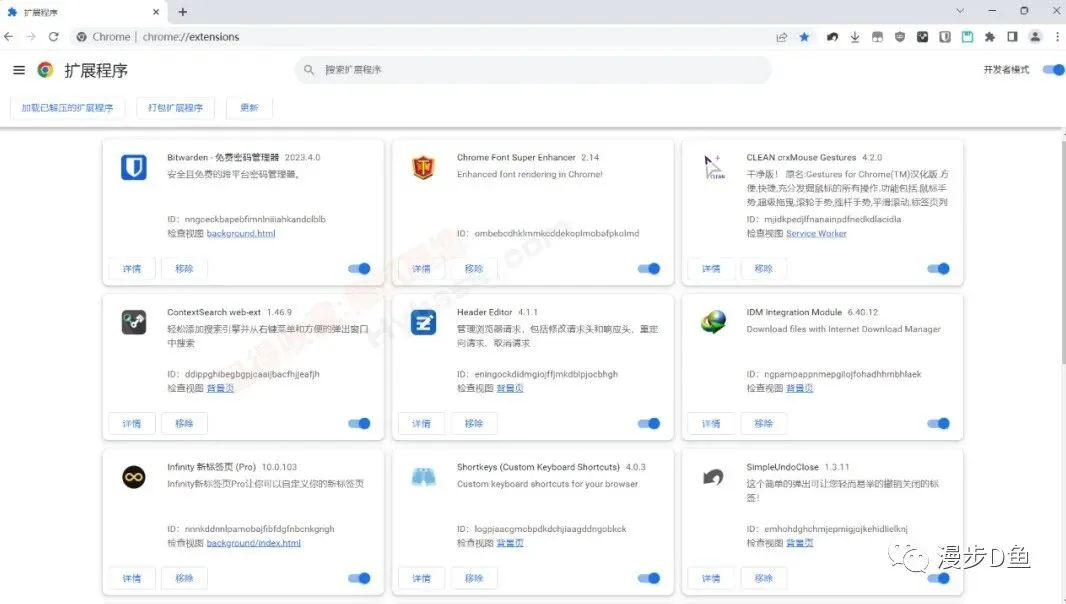The width and height of the screenshot is (1066, 604).
Task: Open Chrome's three-dot menu
Action: coord(1057,37)
